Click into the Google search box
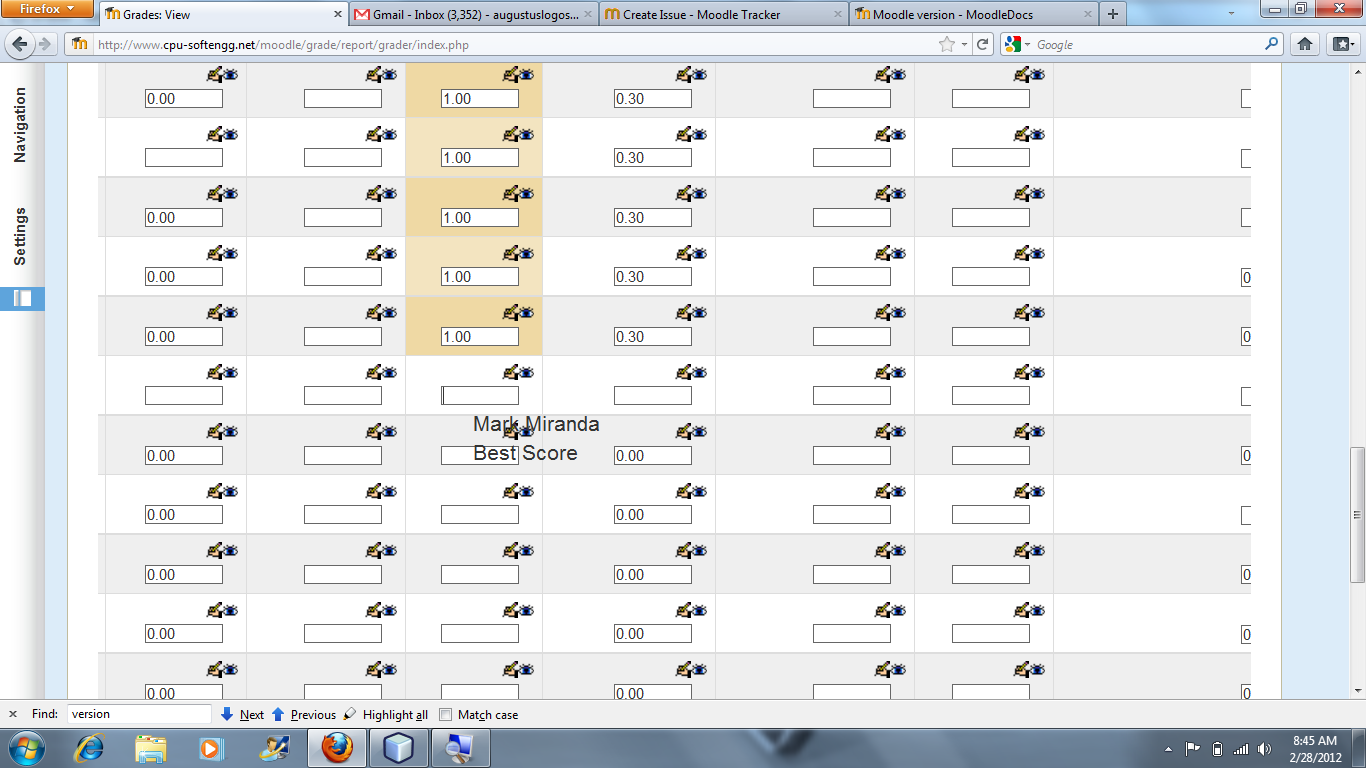Screen dimensions: 1366x768 click(1148, 45)
